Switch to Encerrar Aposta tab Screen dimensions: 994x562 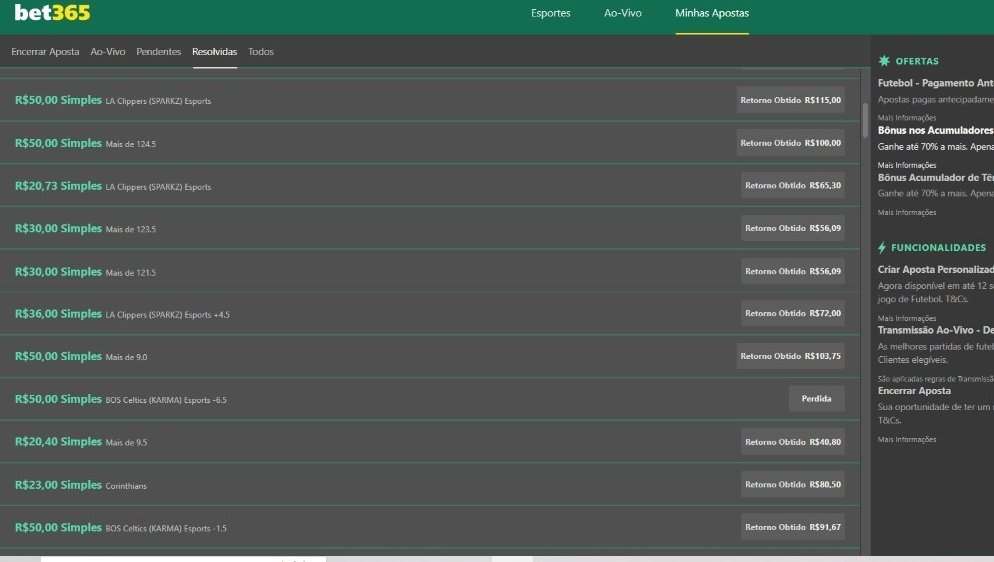click(45, 52)
